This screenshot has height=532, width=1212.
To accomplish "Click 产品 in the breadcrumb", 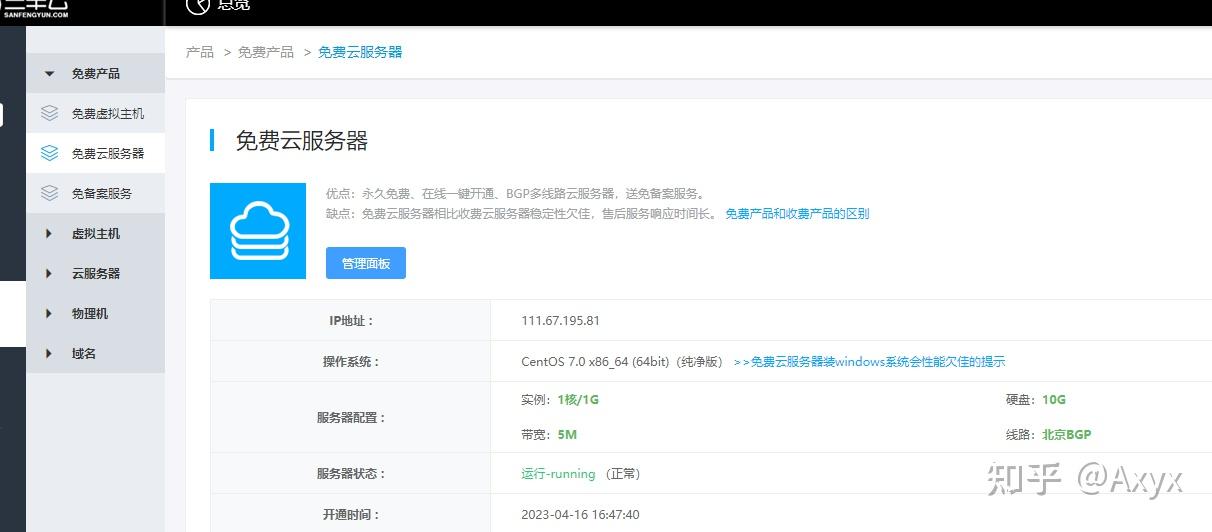I will [x=200, y=52].
